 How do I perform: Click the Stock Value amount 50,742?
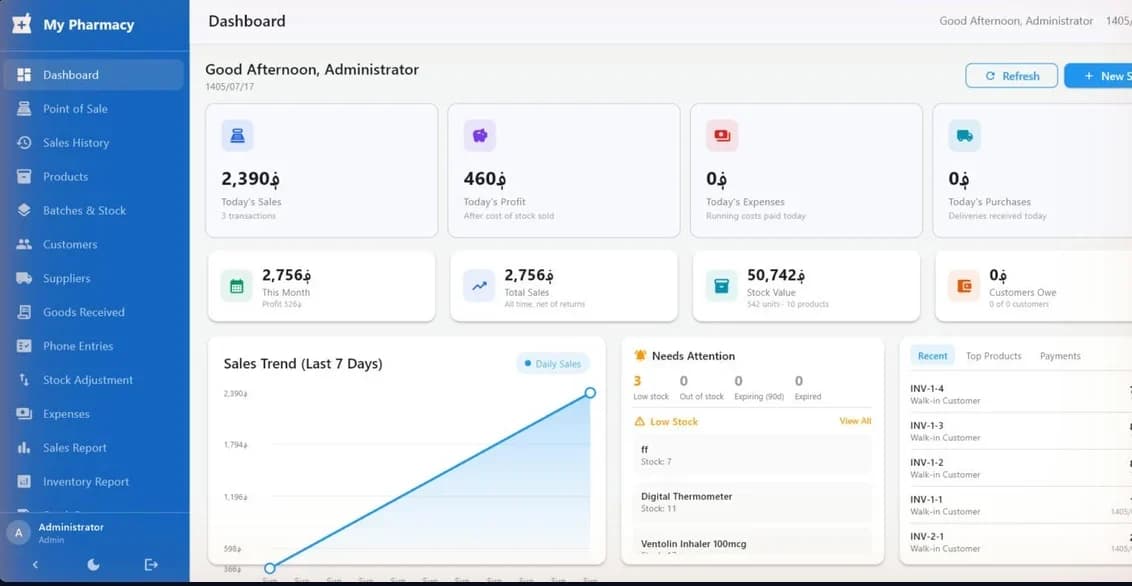[776, 275]
